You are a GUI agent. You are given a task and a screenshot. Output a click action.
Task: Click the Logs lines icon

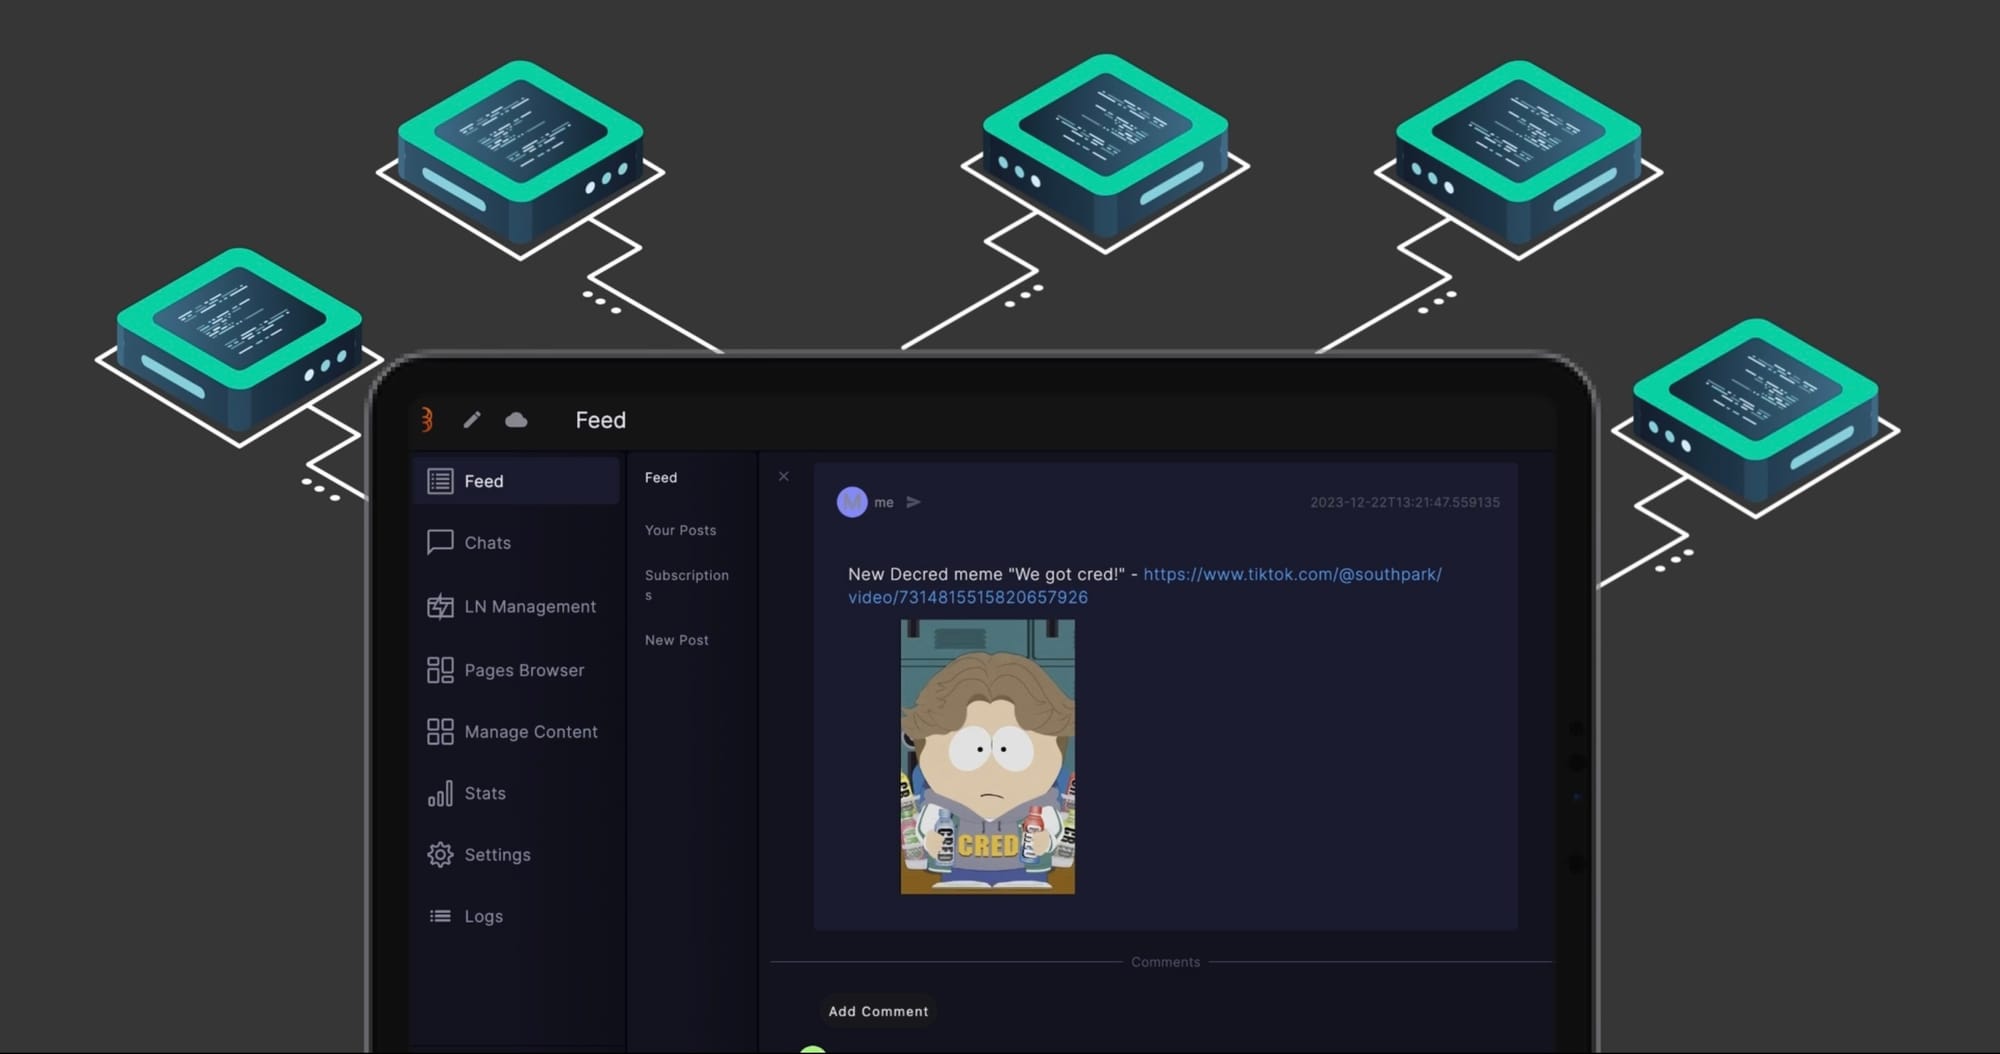tap(440, 916)
